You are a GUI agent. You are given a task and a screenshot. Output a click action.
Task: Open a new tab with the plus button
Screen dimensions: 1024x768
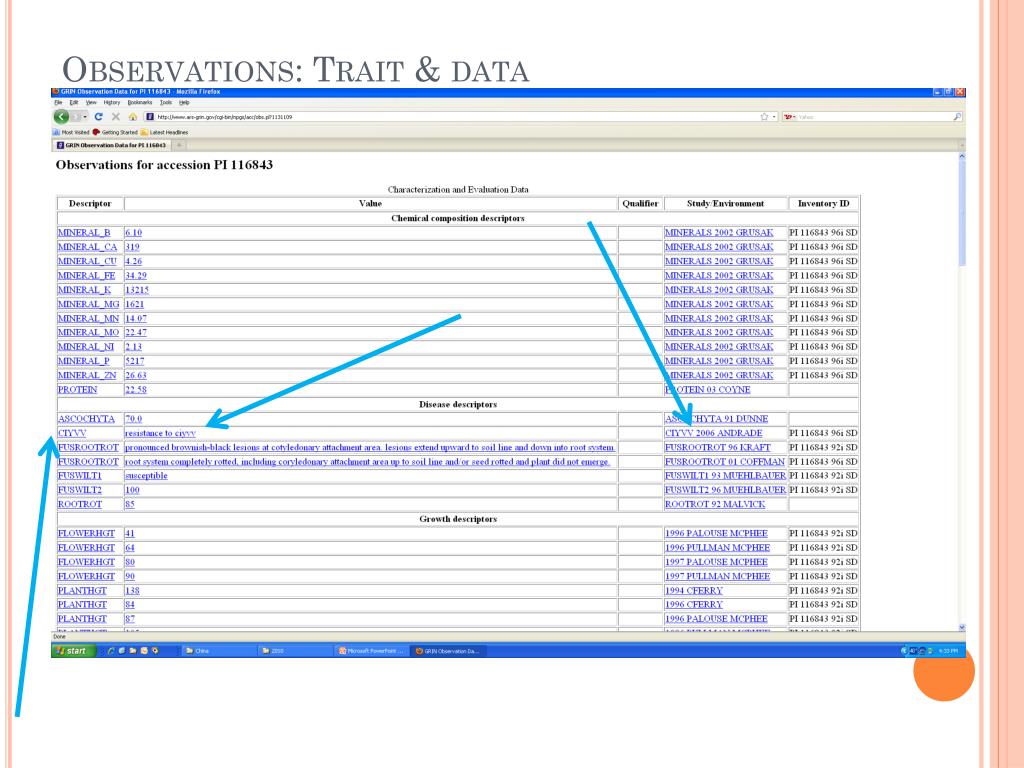coord(179,145)
